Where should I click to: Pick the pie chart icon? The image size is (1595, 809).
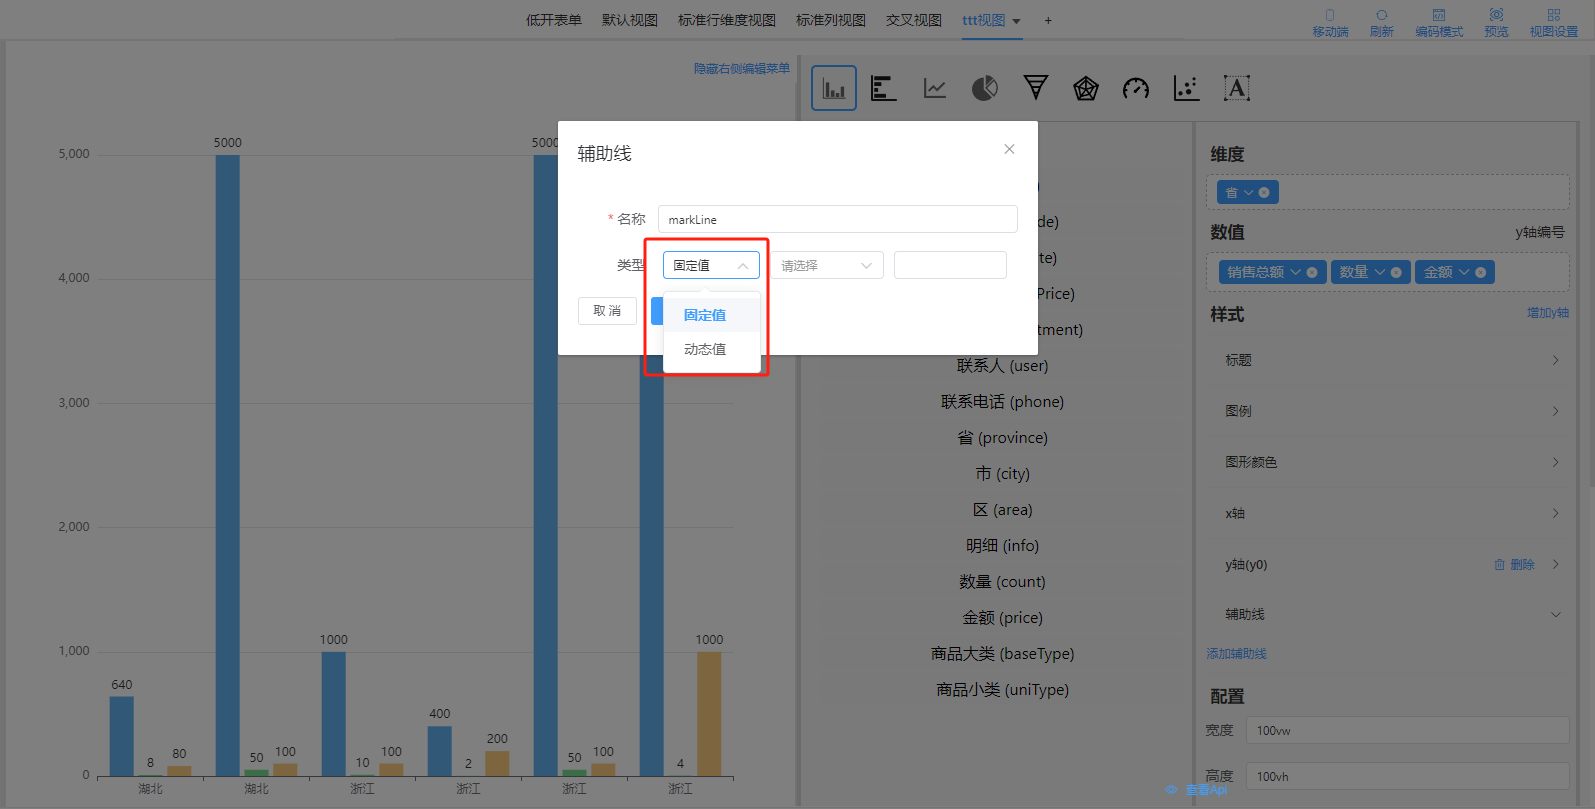point(985,89)
